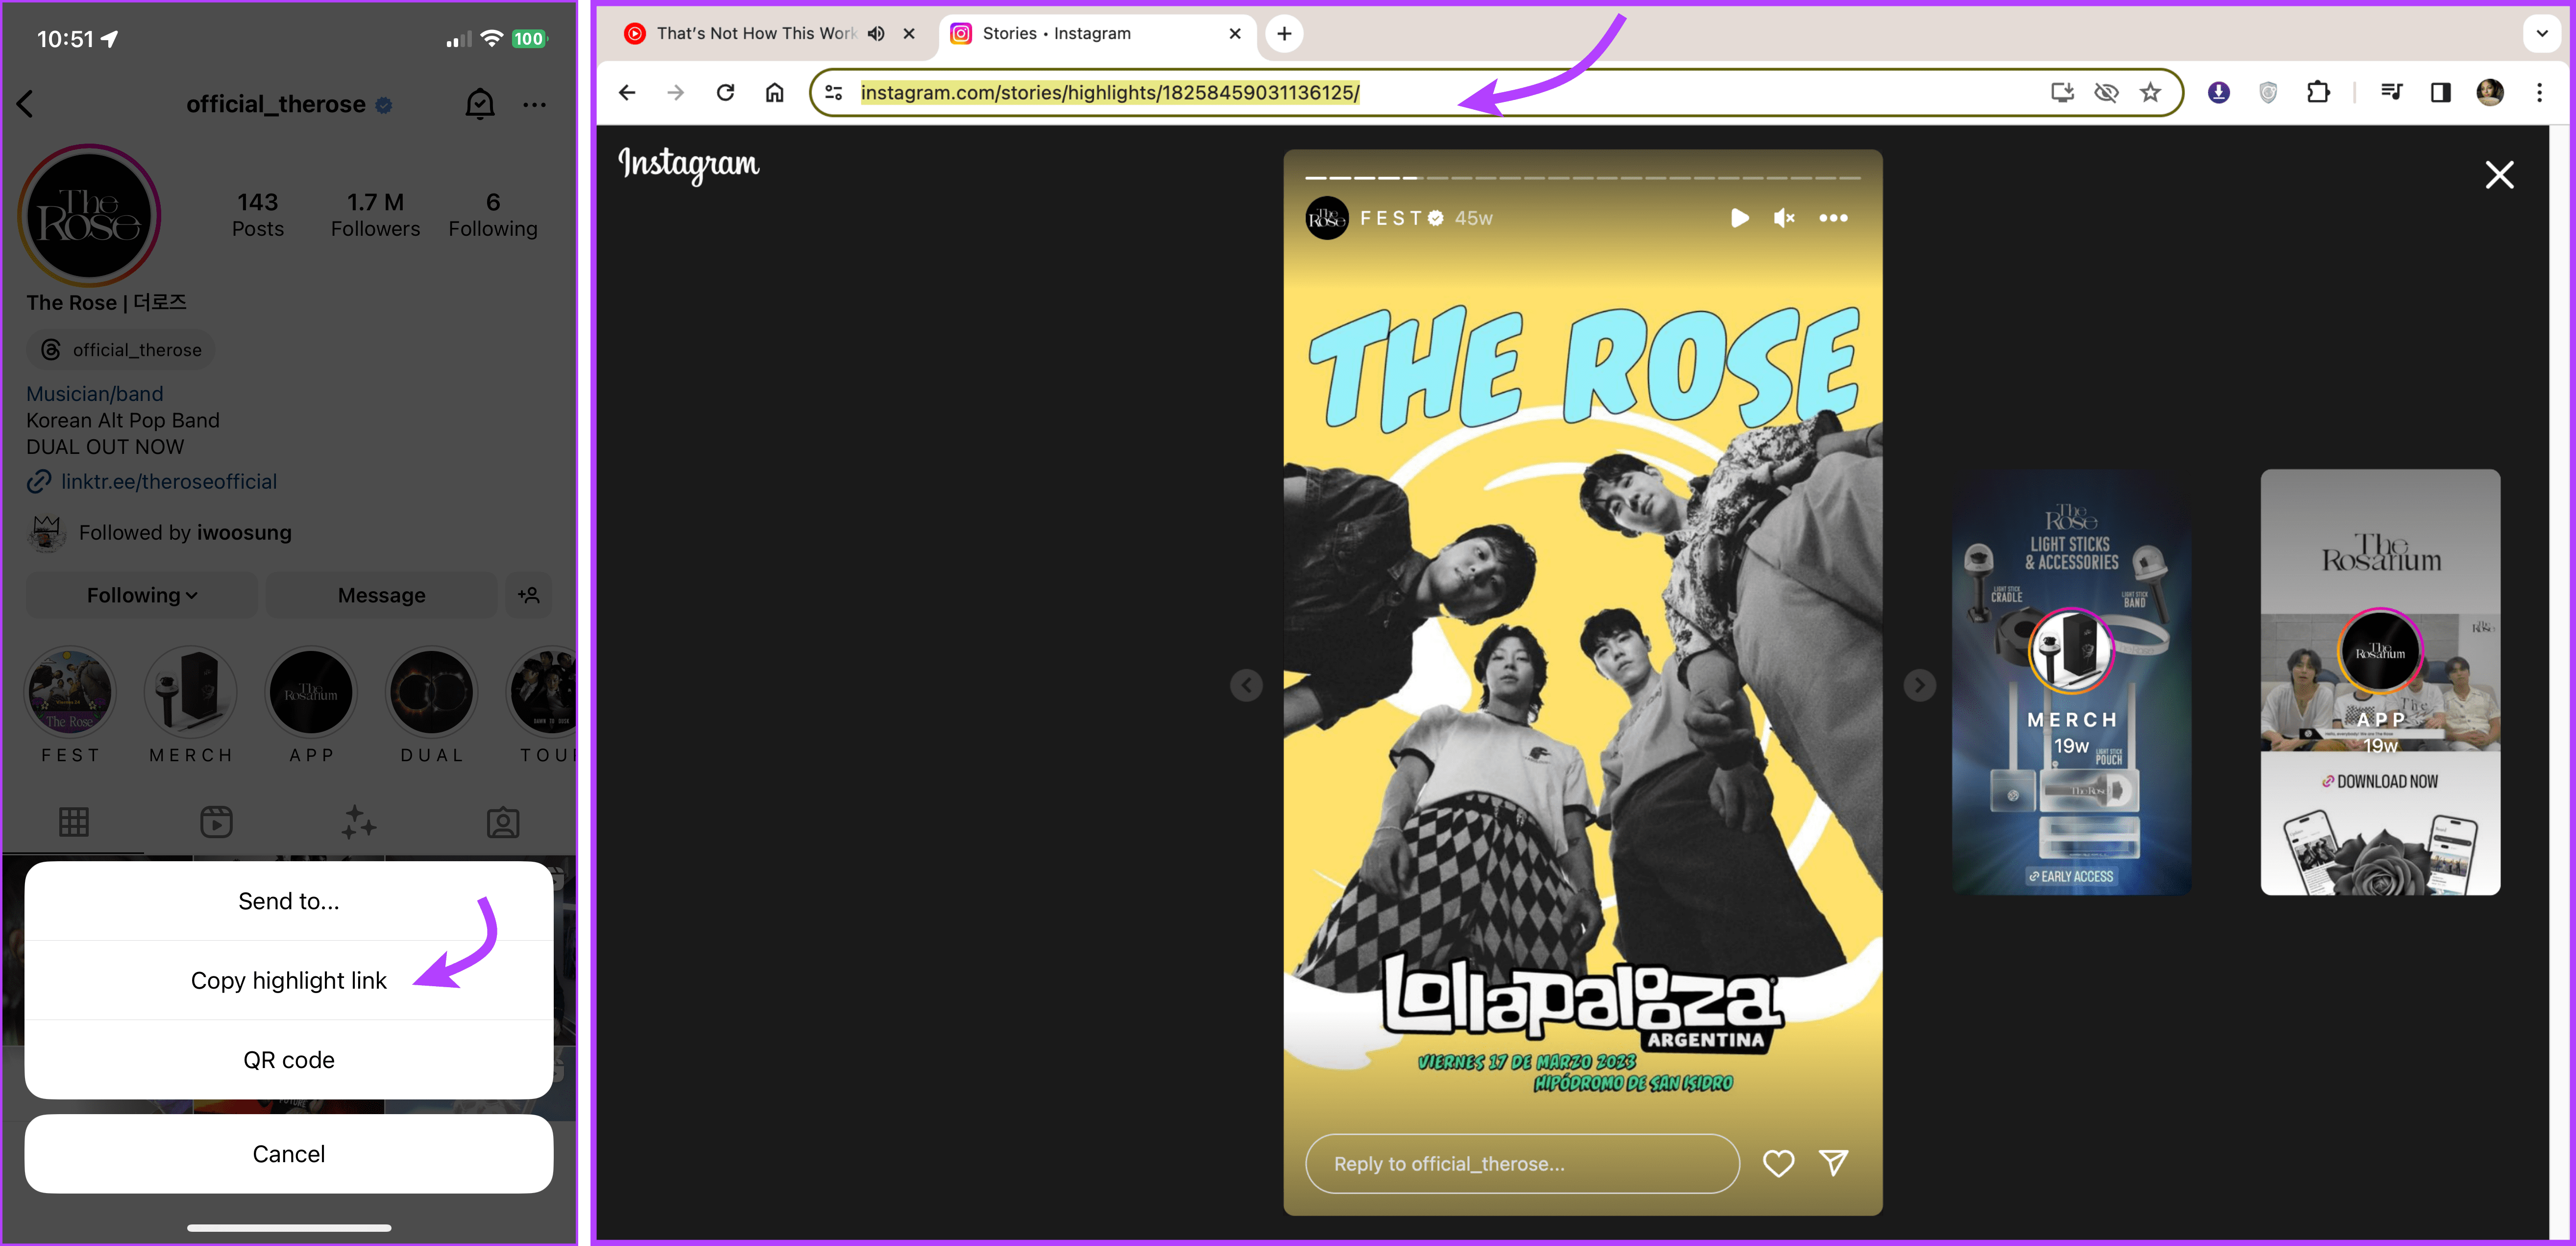
Task: Select Copy highlight link from the menu
Action: point(288,980)
